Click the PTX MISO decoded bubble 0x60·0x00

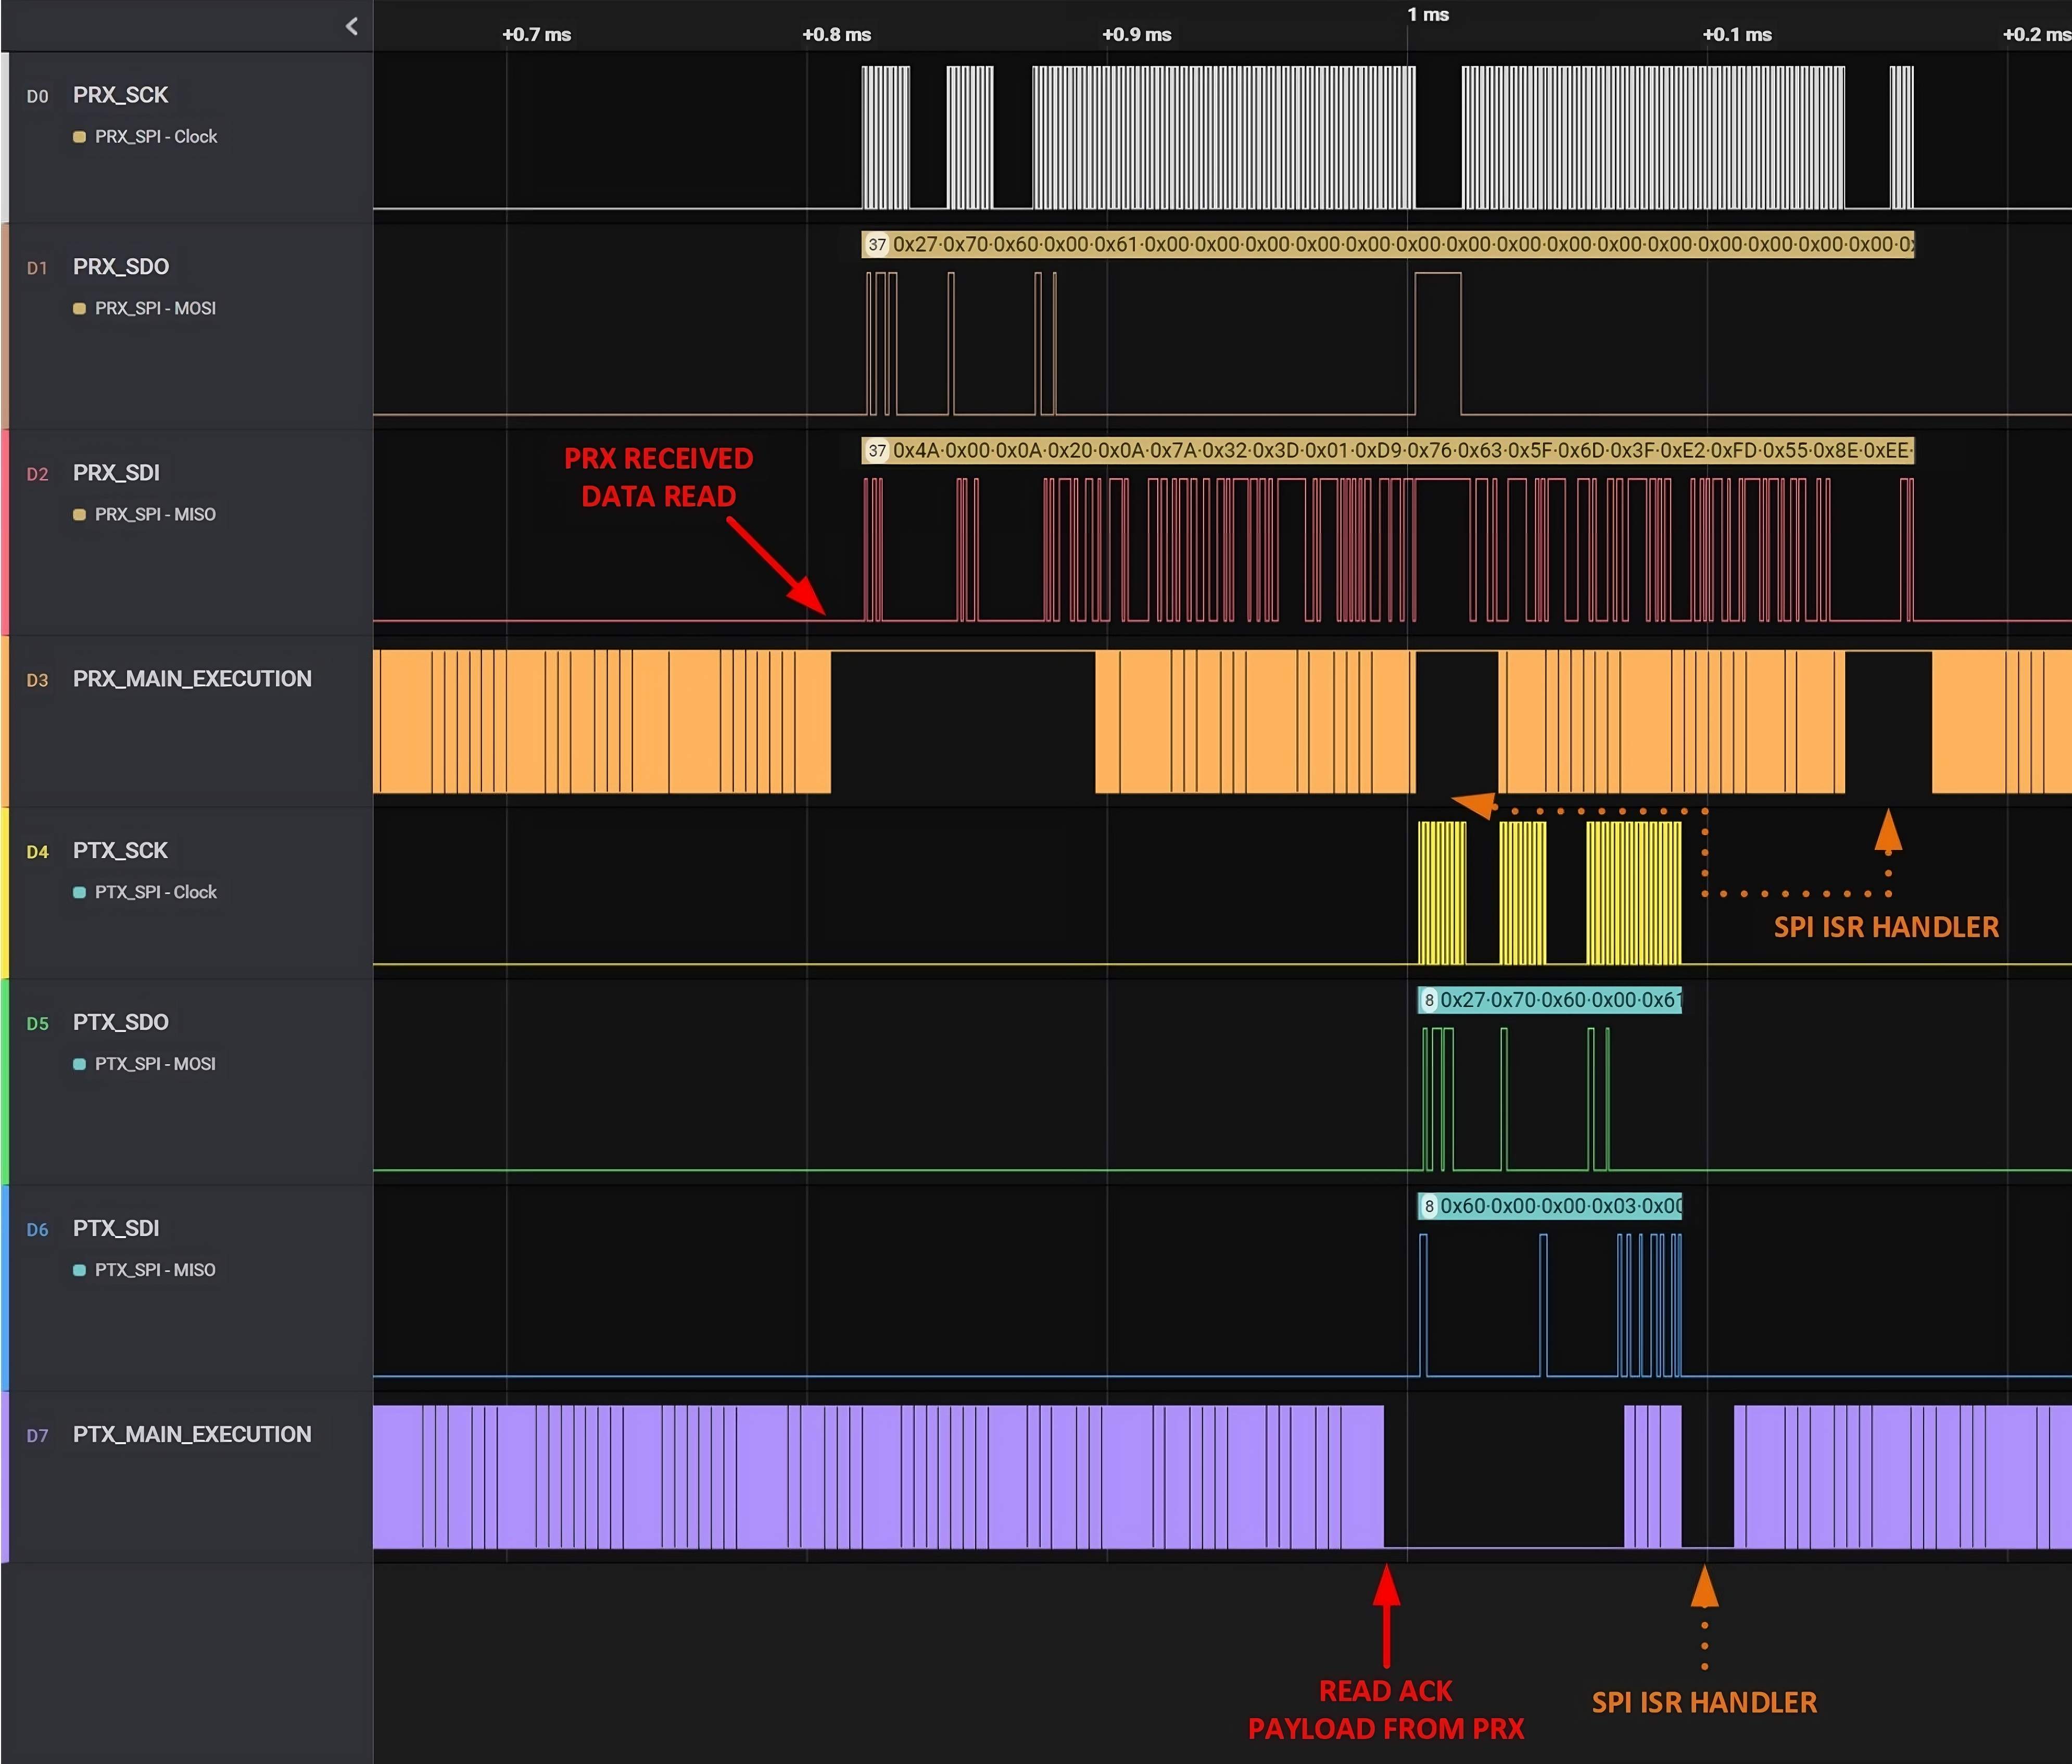[x=1550, y=1207]
